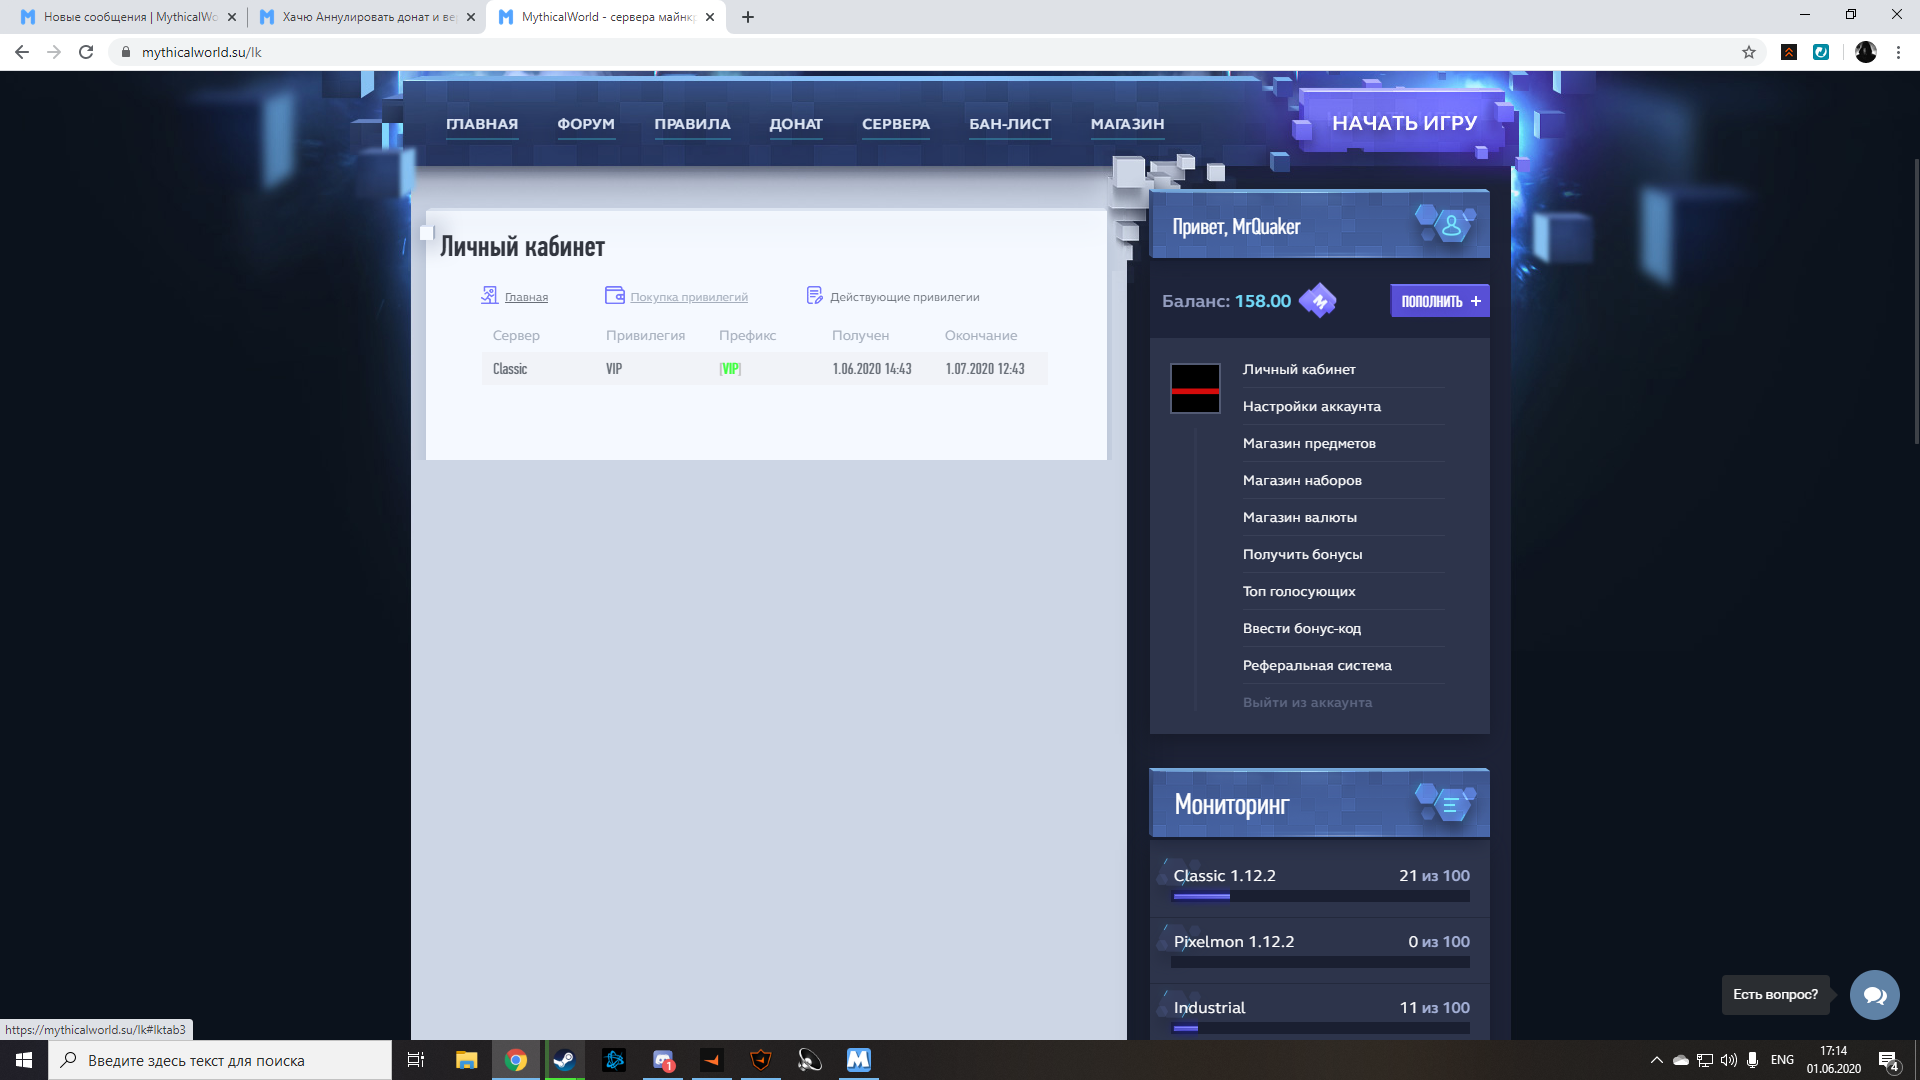Open File Explorer from taskbar
1920x1080 pixels.
click(466, 1060)
